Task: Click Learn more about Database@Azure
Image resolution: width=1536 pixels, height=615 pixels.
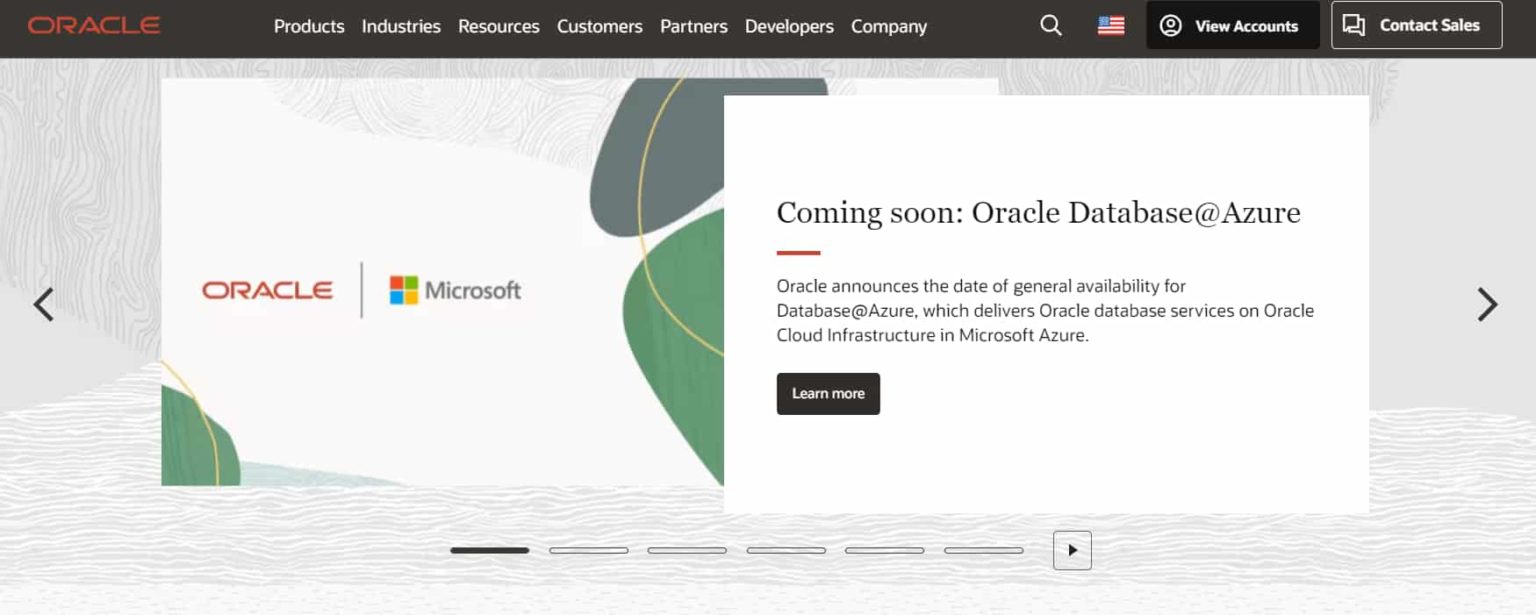Action: point(828,394)
